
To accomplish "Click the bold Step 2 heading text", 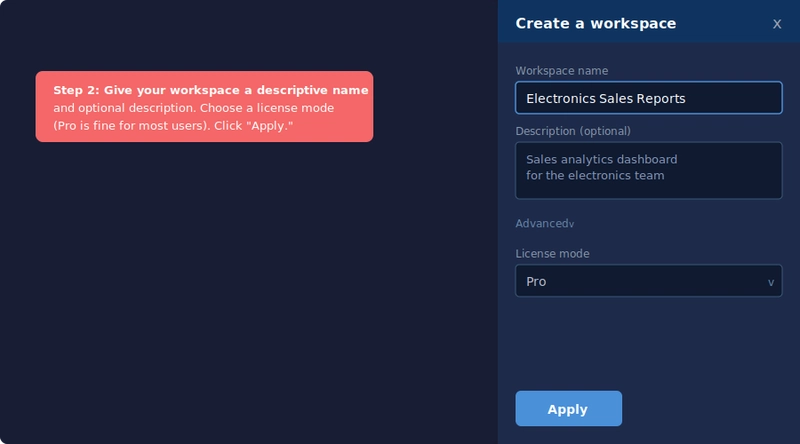I will tap(210, 90).
